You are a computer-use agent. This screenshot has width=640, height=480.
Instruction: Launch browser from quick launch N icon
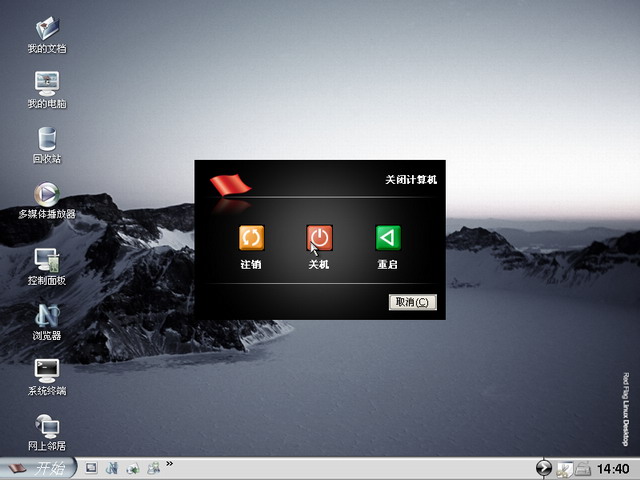[112, 468]
